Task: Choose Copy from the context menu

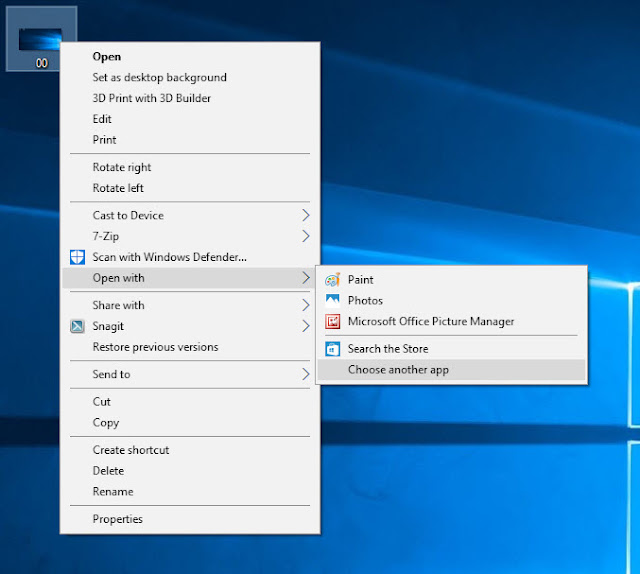Action: (190, 422)
